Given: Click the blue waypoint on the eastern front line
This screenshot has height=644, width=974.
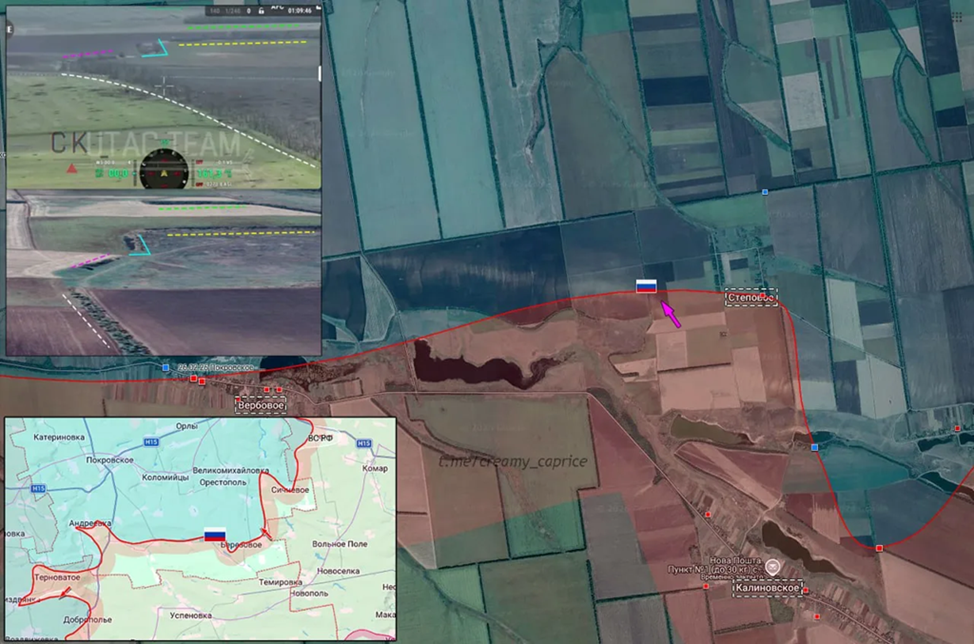Looking at the screenshot, I should pos(815,447).
